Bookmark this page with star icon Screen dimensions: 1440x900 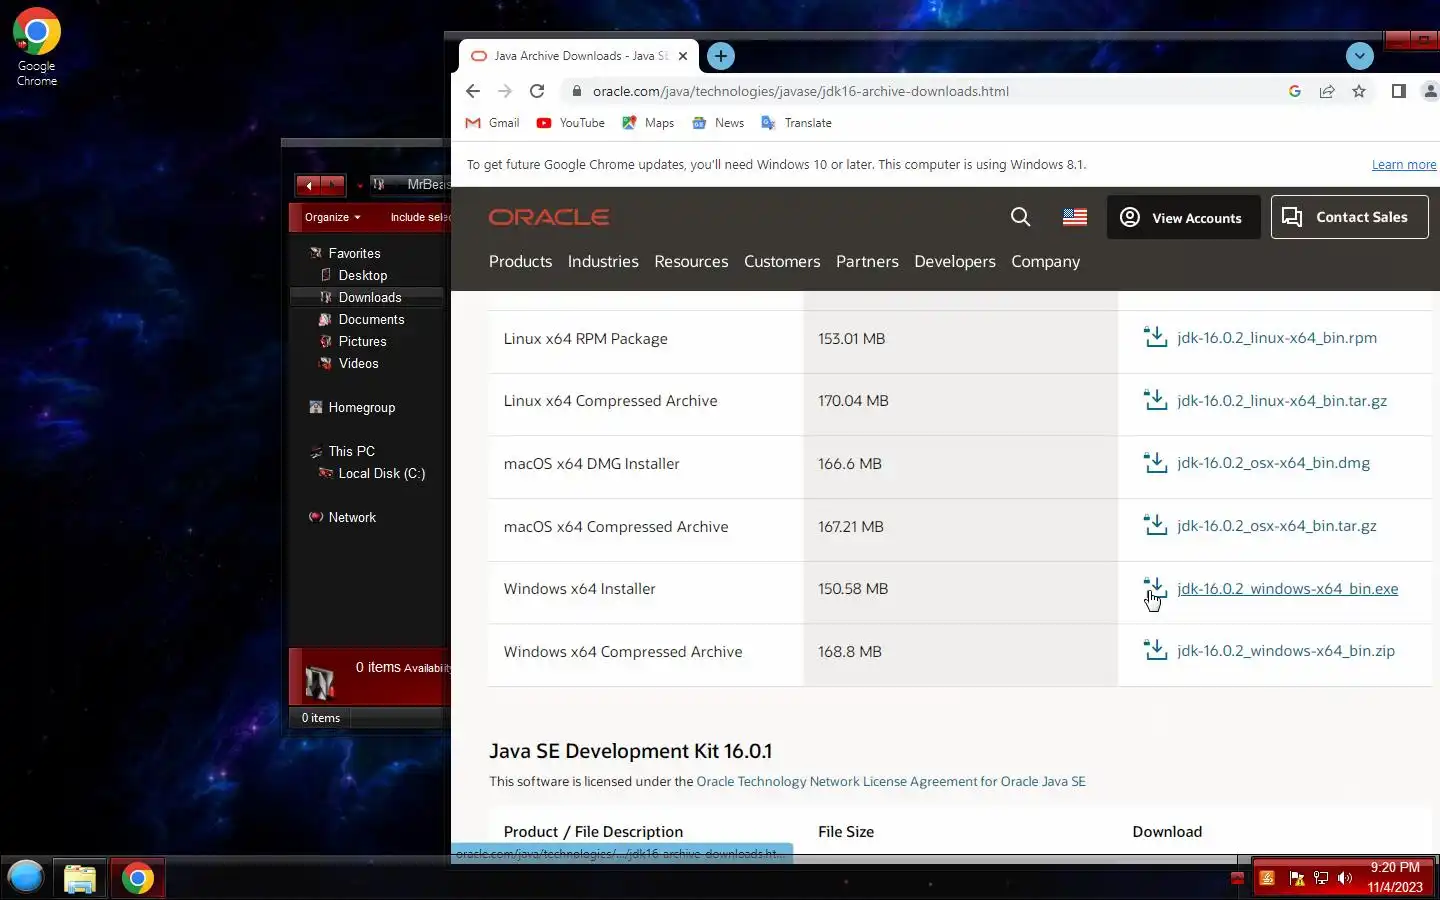click(x=1359, y=91)
